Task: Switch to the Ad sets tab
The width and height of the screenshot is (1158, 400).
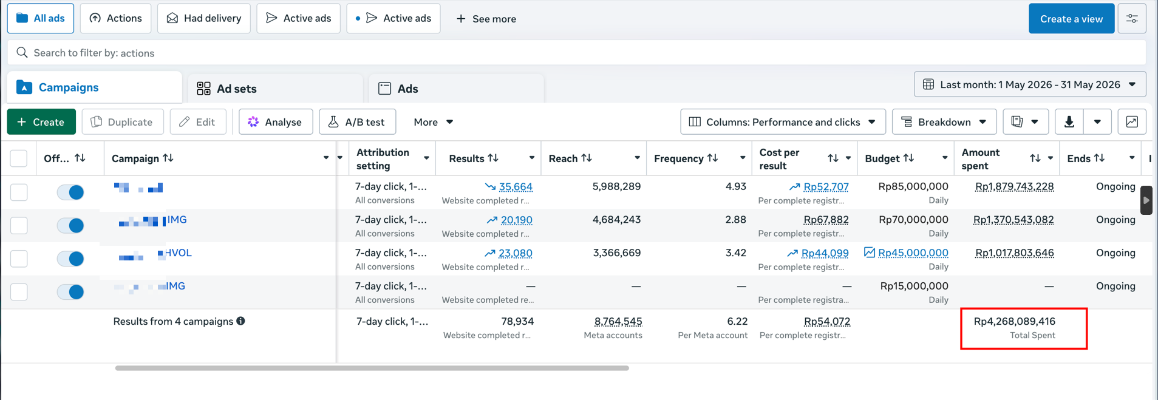Action: pos(275,89)
